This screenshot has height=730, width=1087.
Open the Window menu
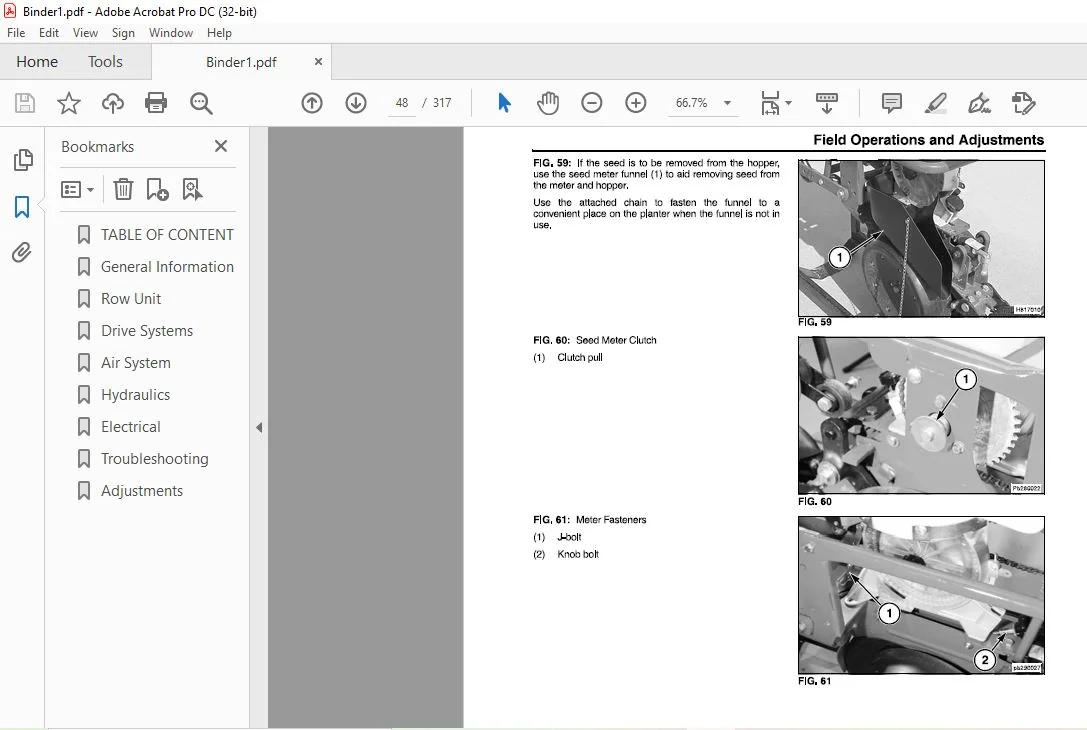point(171,33)
